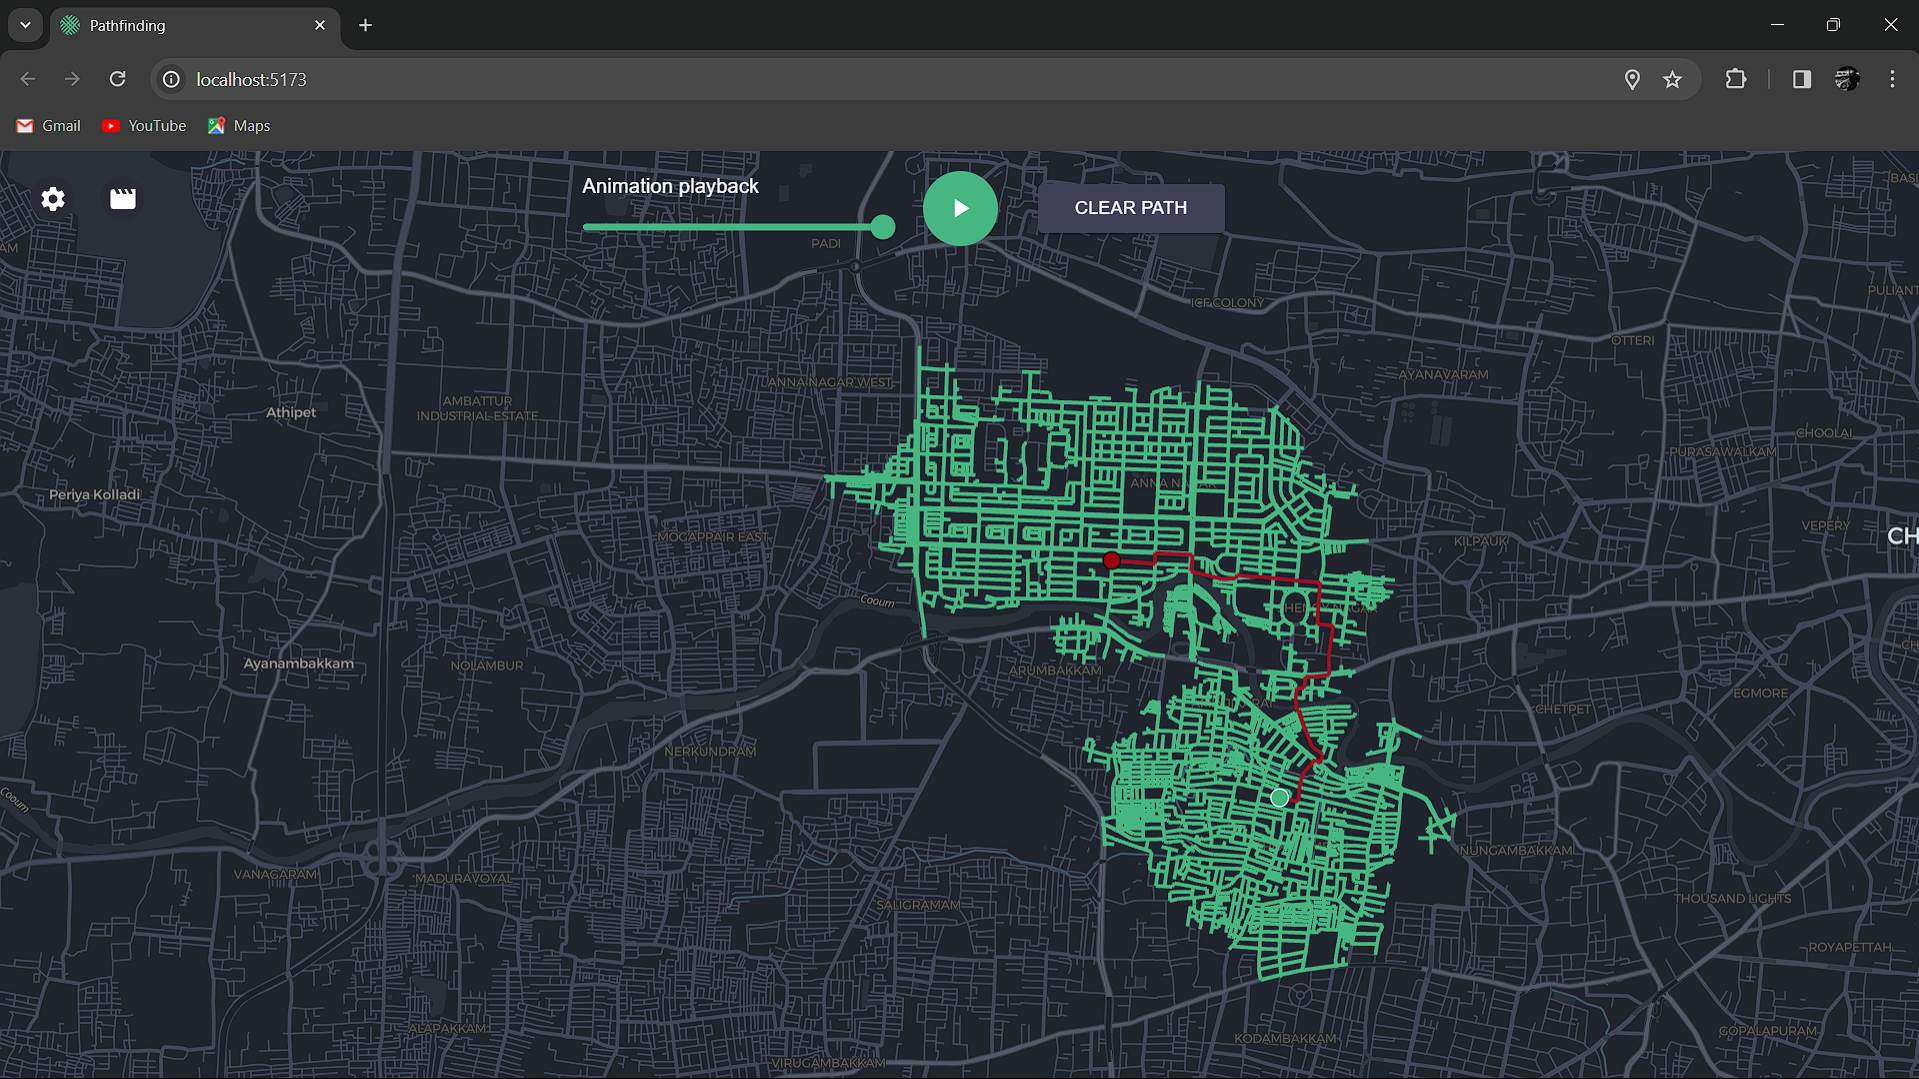Open the Maps bookmark

coord(239,126)
